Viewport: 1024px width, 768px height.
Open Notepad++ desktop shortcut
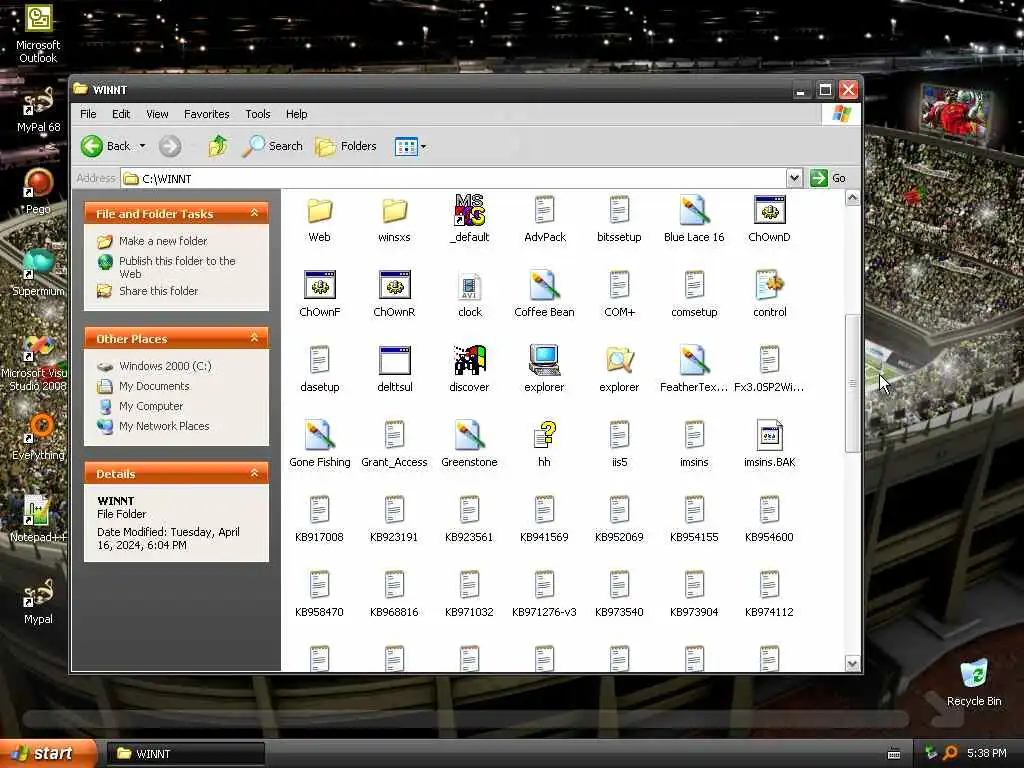[38, 520]
